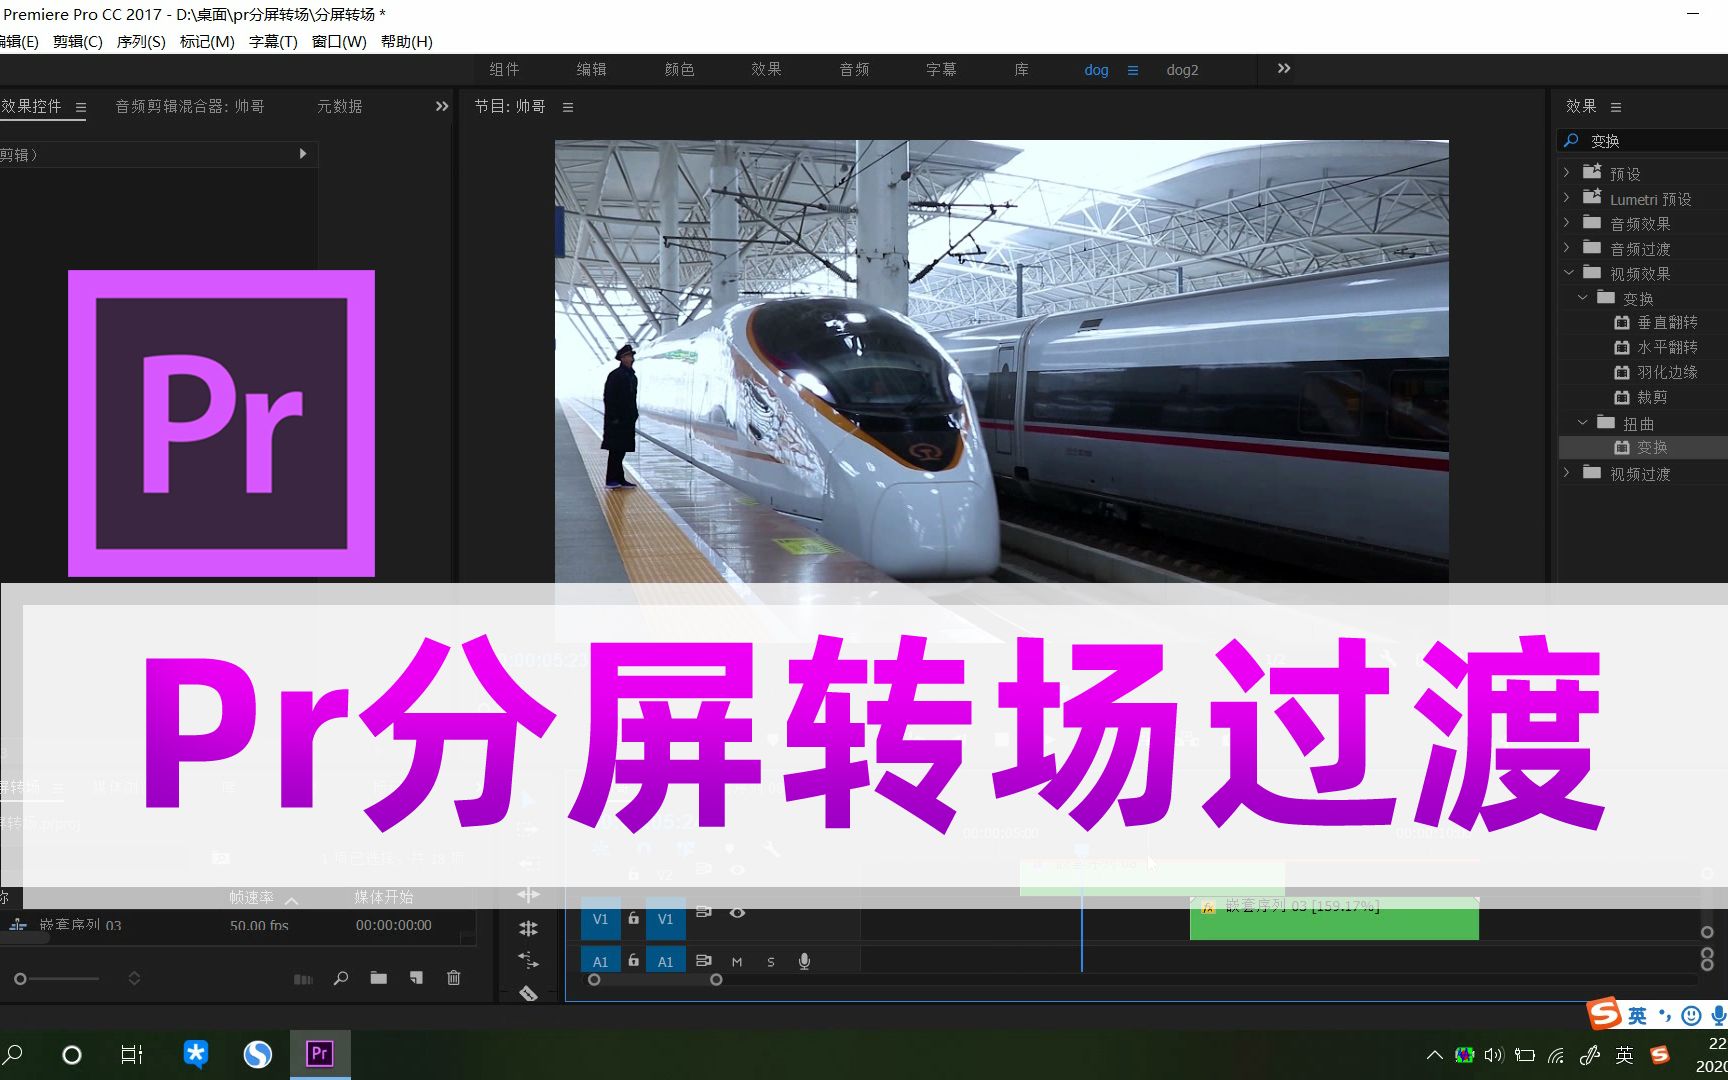
Task: Expand the 音频过渡 folder
Action: (x=1567, y=248)
